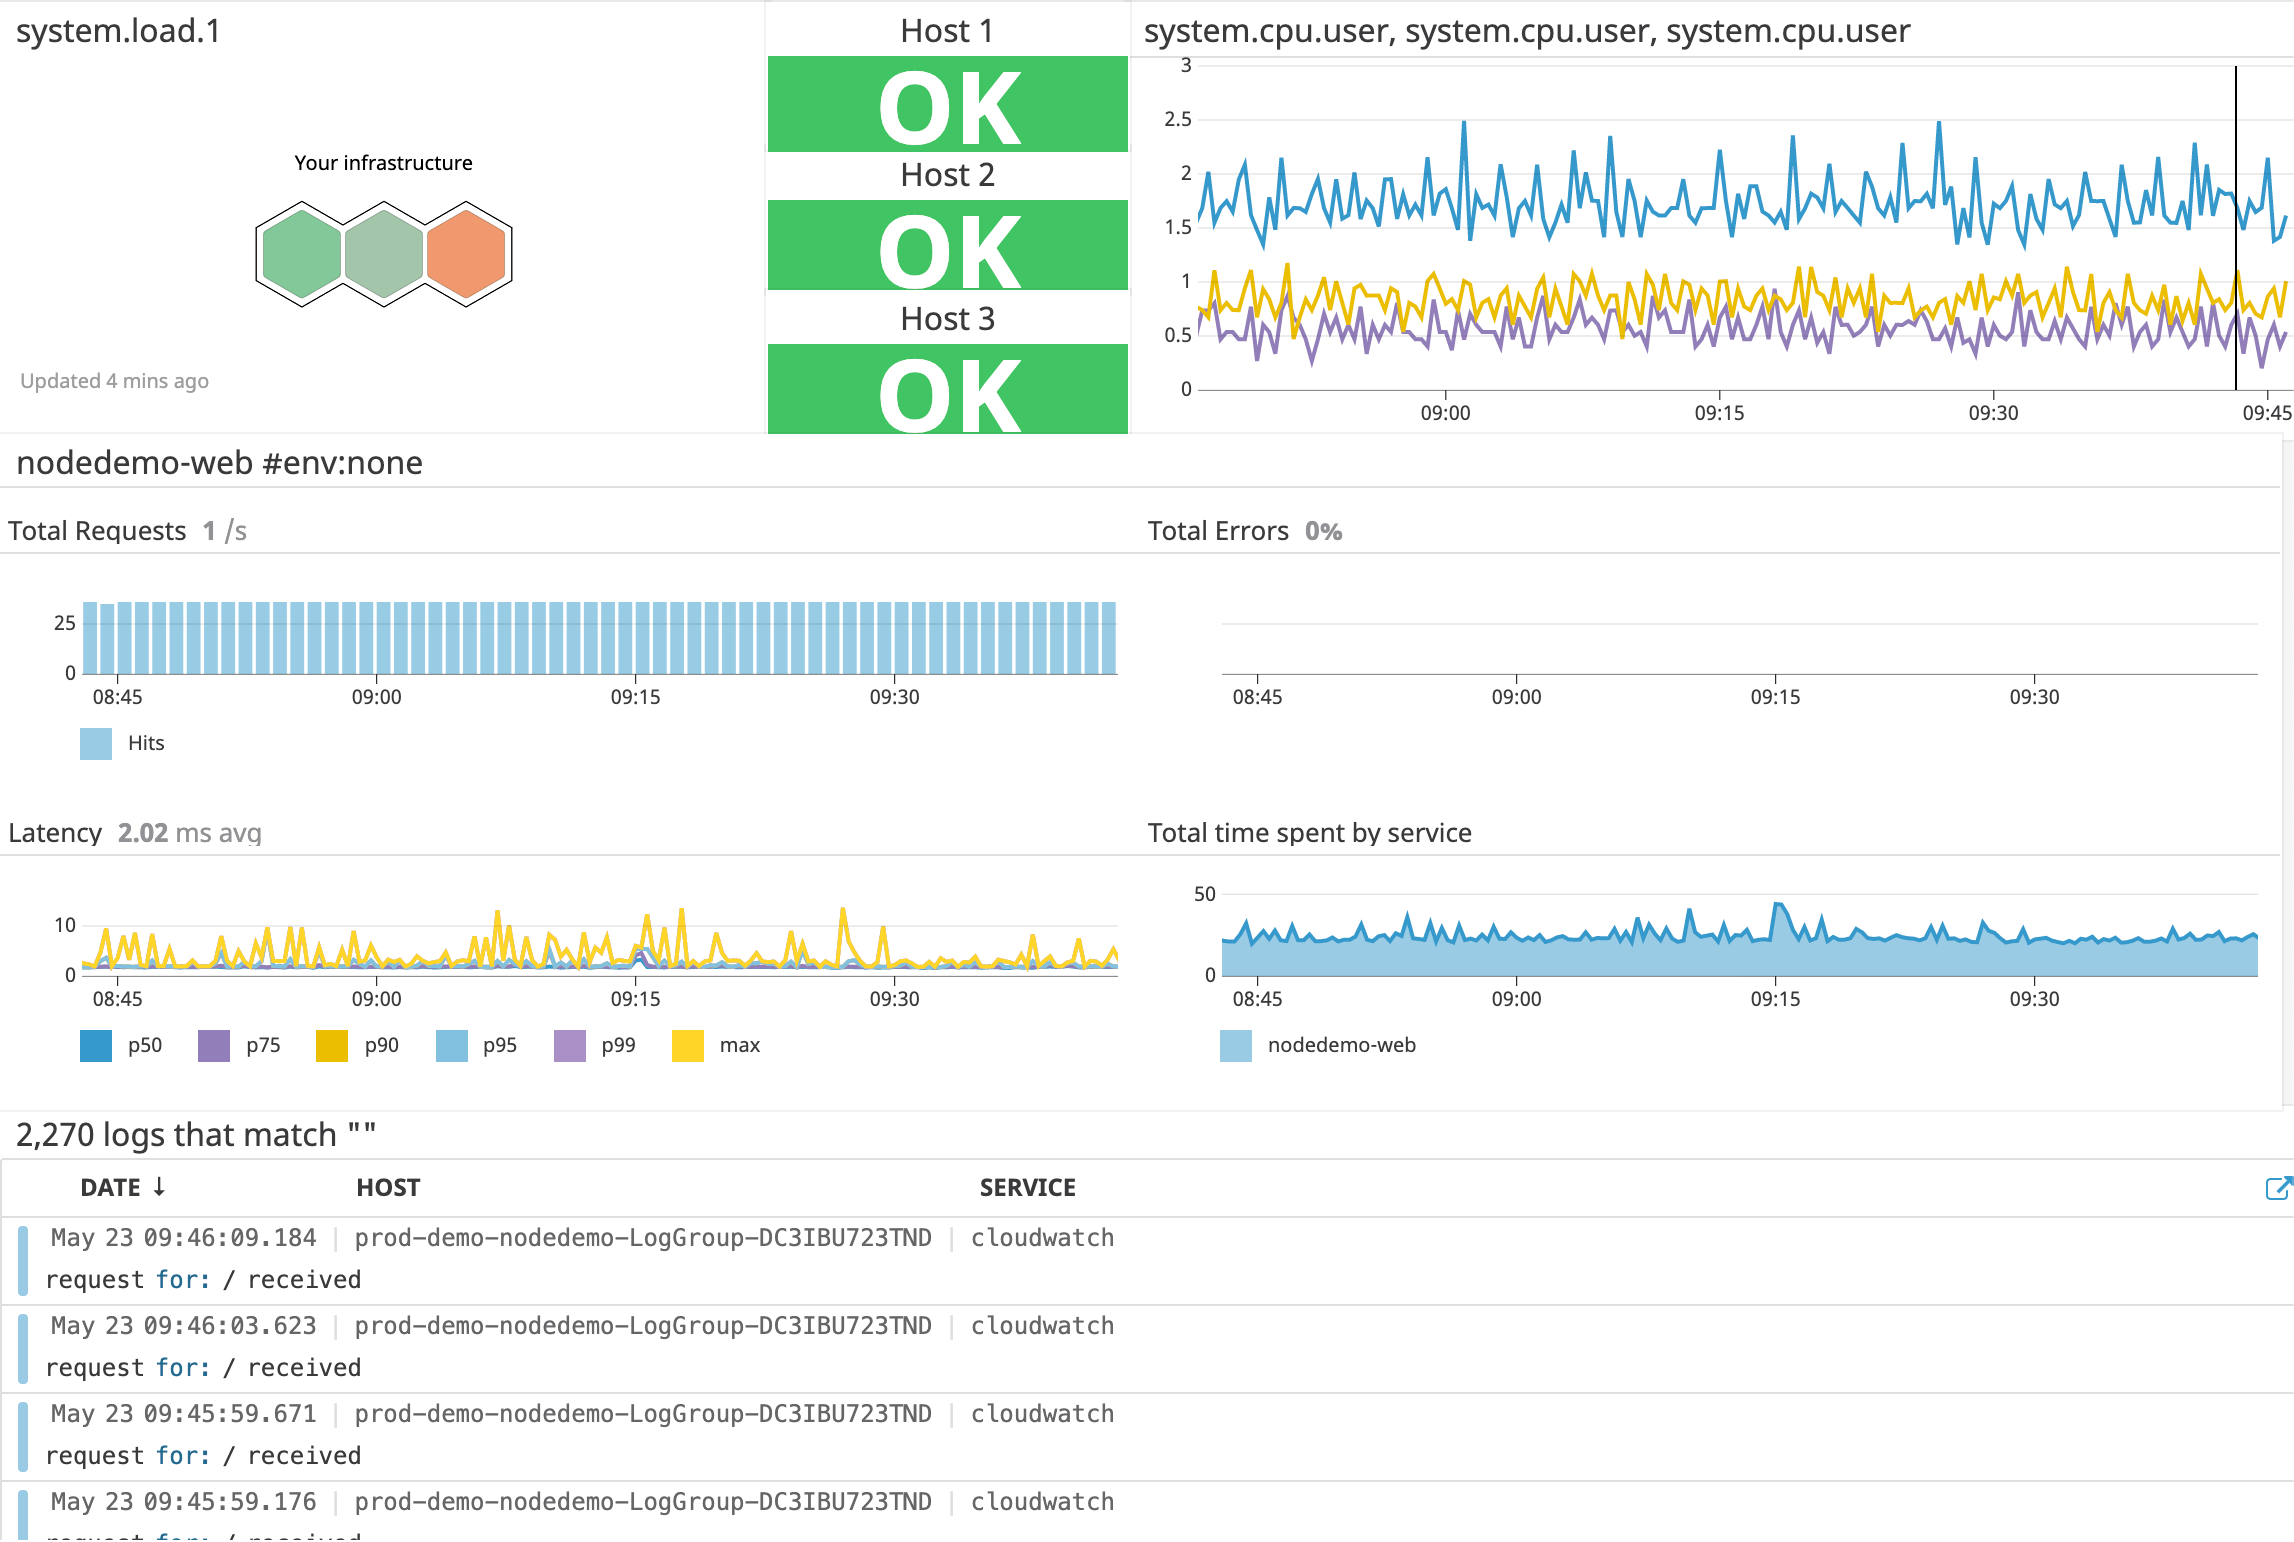
Task: Open log entry at 09:46:03.623
Action: 1146,1348
